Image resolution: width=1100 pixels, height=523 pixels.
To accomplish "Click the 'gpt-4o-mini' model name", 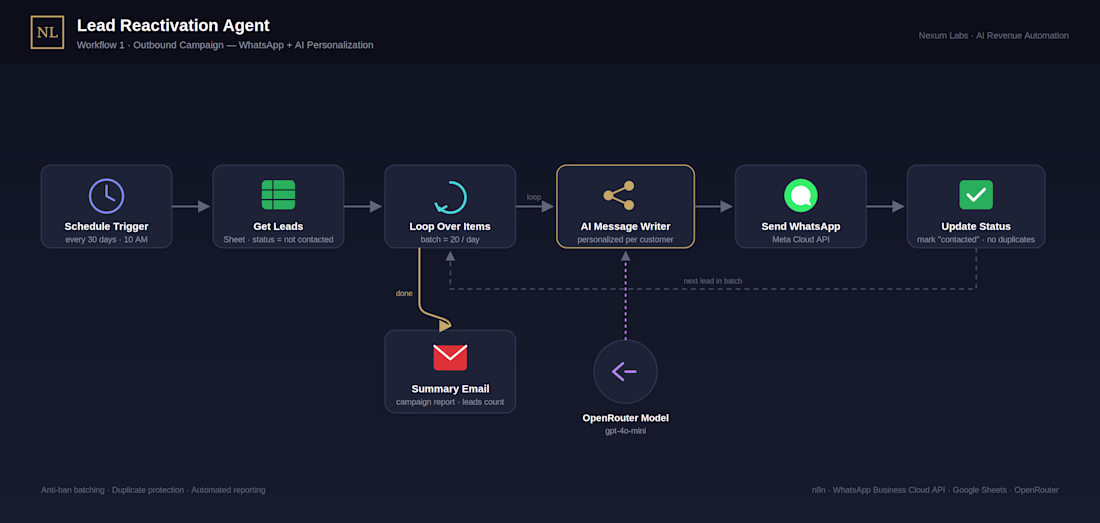I will click(625, 431).
